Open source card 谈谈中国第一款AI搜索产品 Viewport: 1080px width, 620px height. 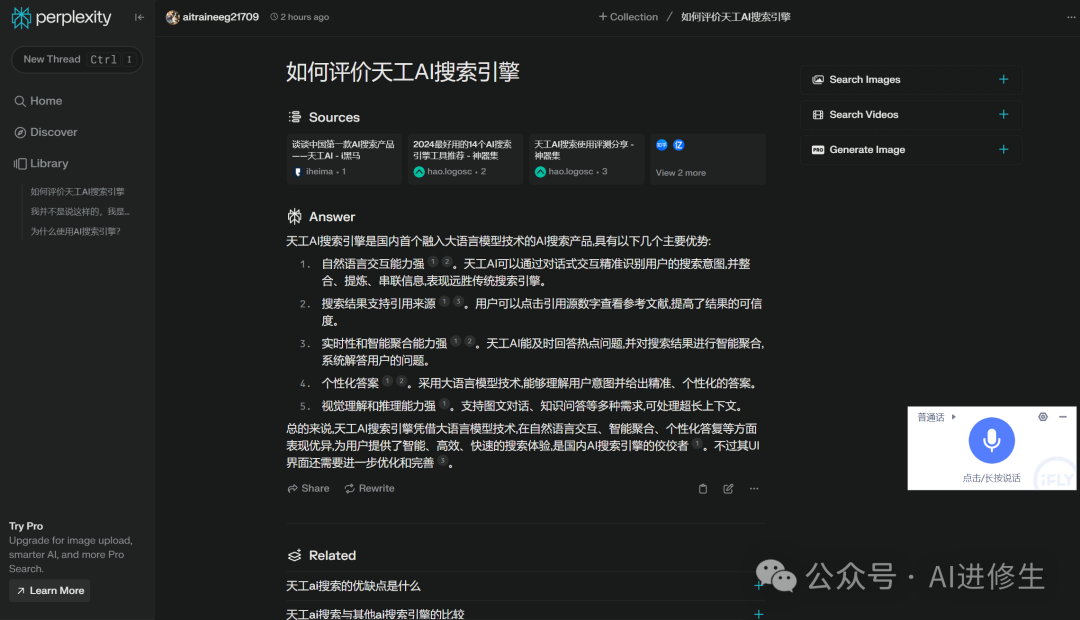tap(344, 158)
